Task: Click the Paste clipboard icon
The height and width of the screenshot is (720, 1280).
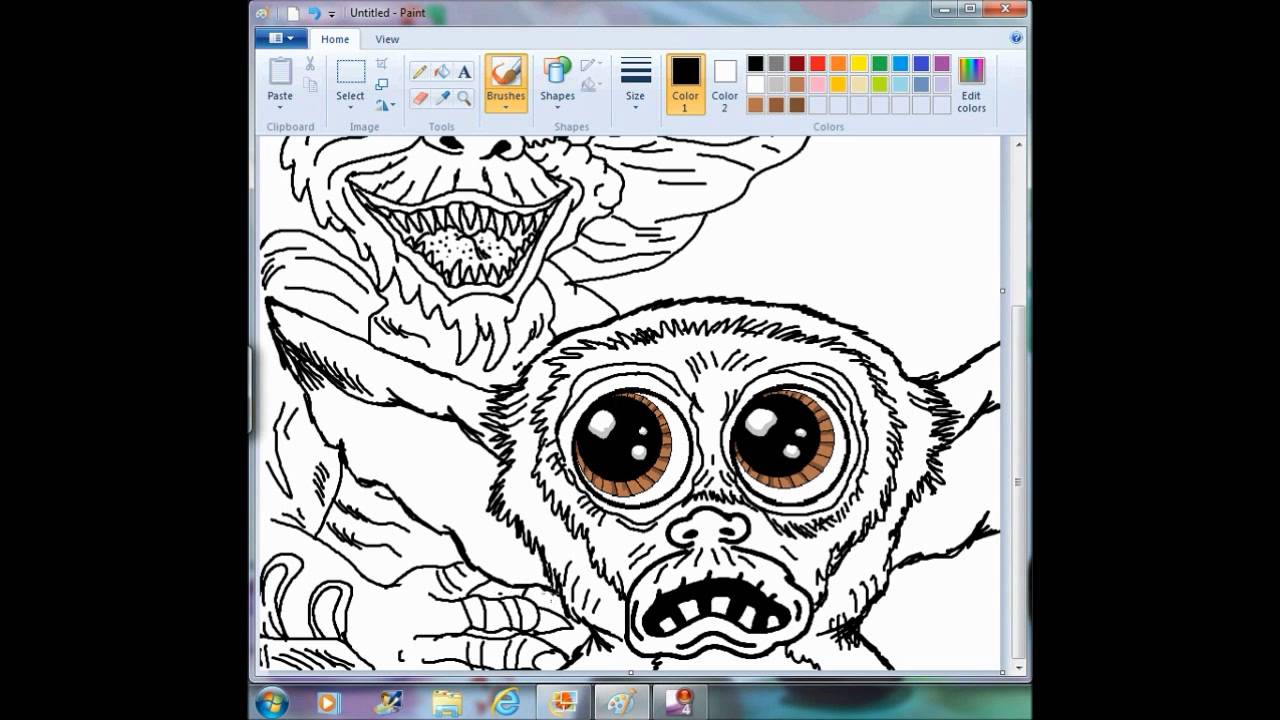Action: tap(280, 72)
